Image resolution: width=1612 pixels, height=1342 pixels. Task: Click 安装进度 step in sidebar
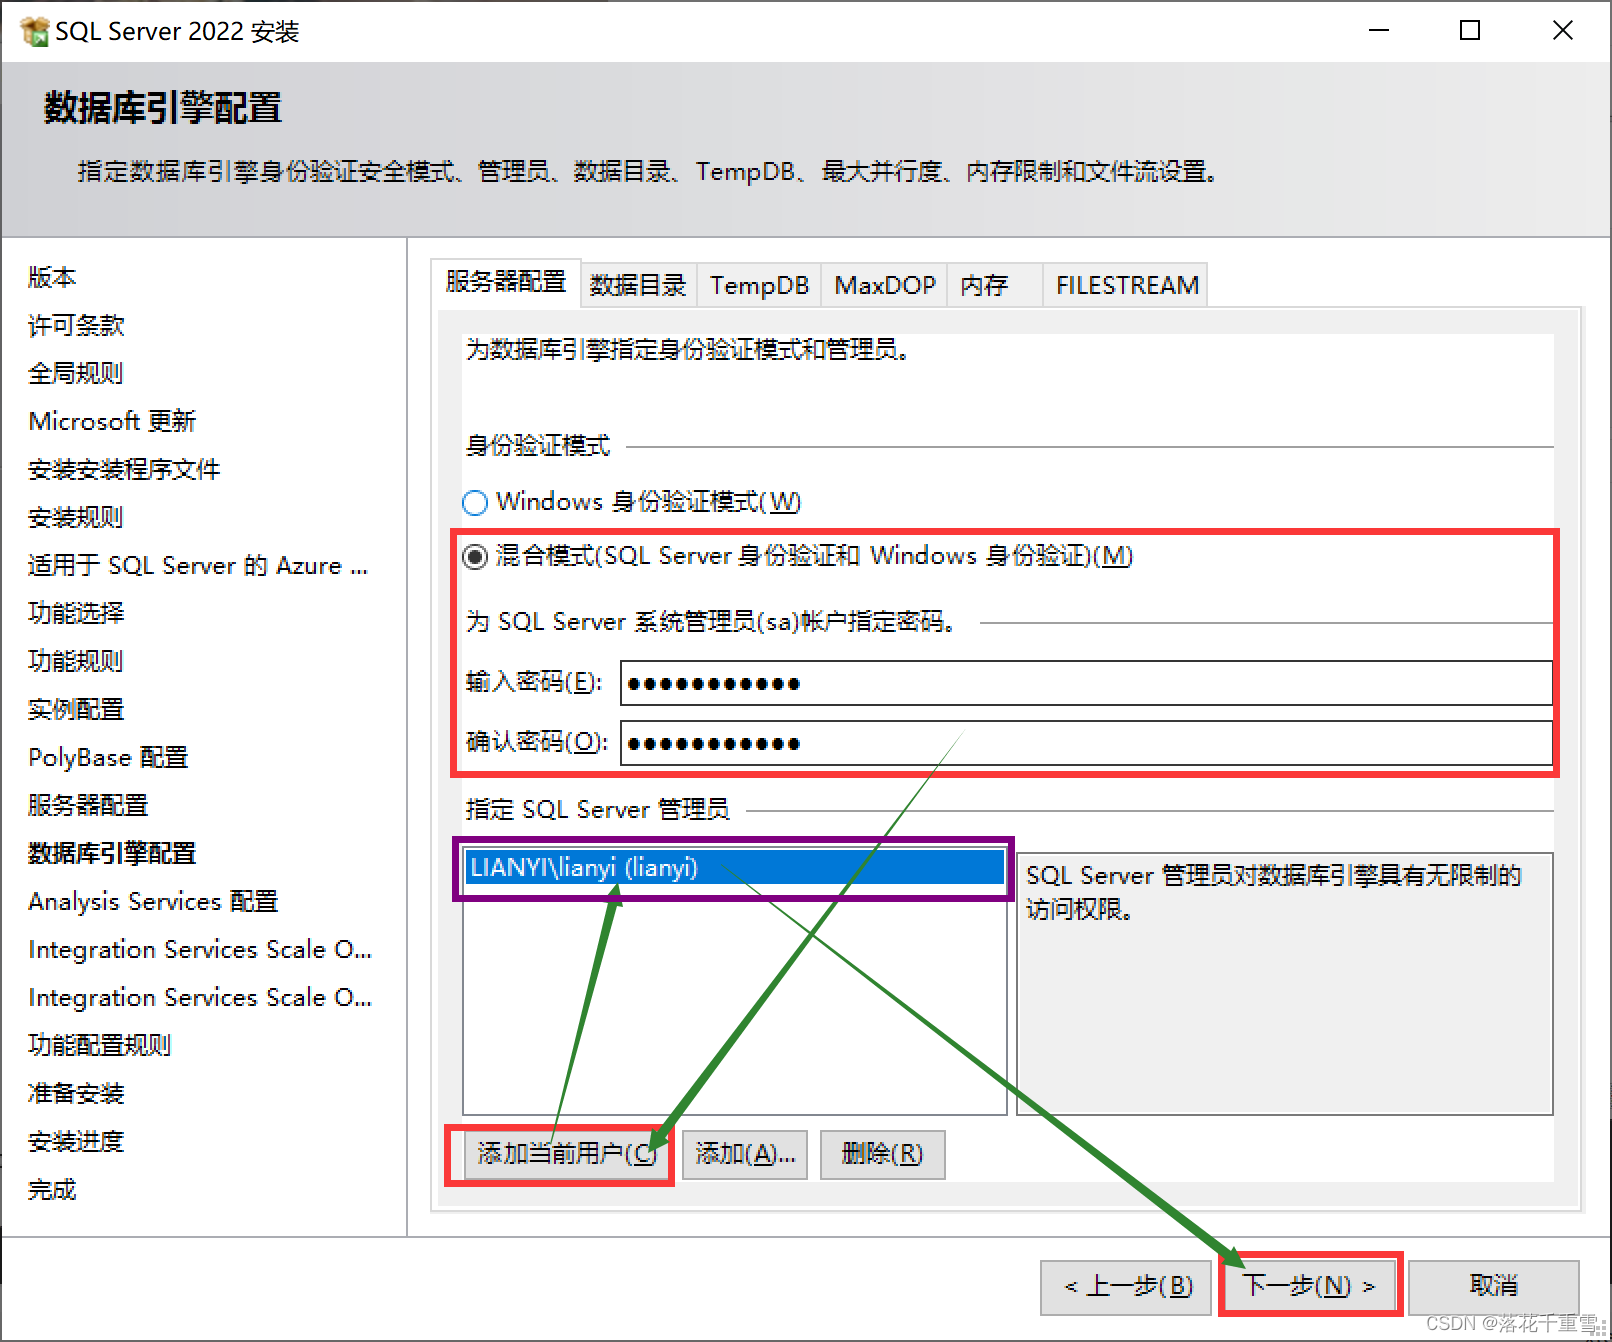click(x=76, y=1141)
